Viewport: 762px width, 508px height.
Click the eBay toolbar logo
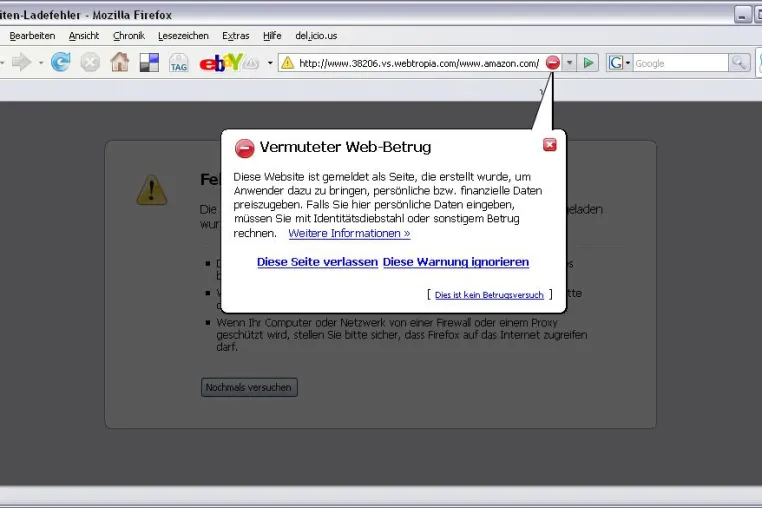[x=221, y=63]
